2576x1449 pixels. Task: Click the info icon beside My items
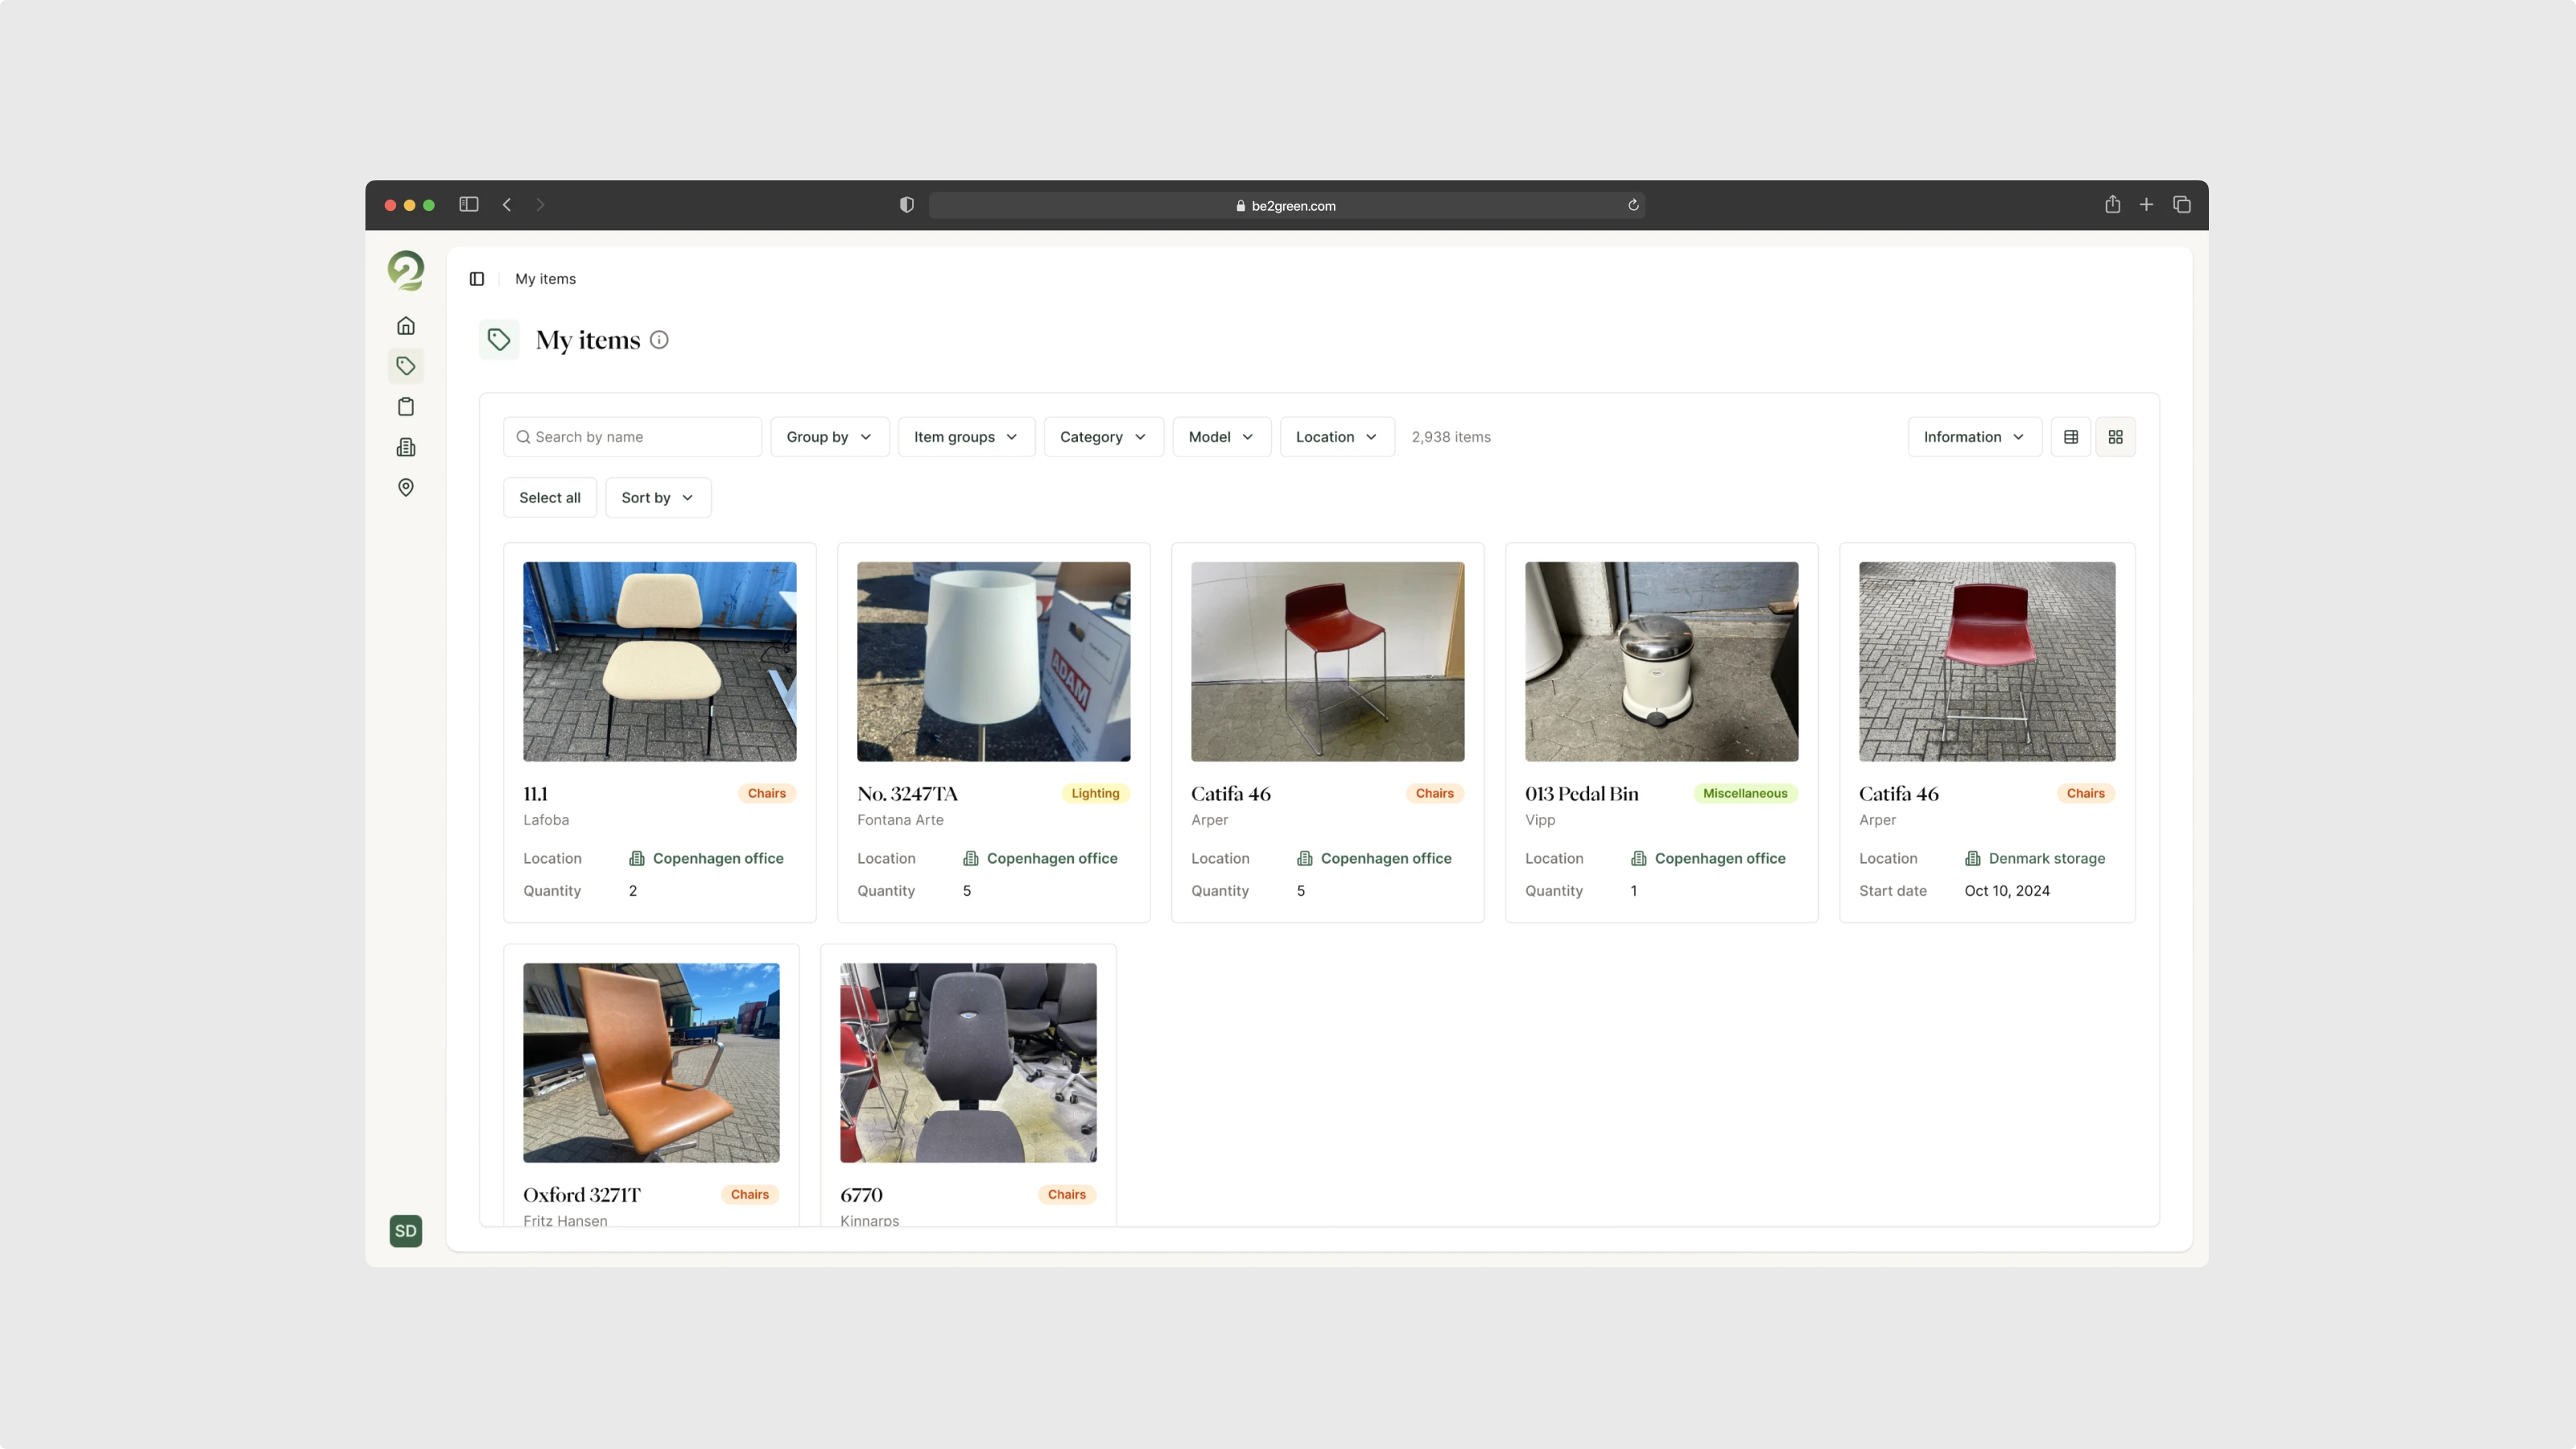click(659, 340)
